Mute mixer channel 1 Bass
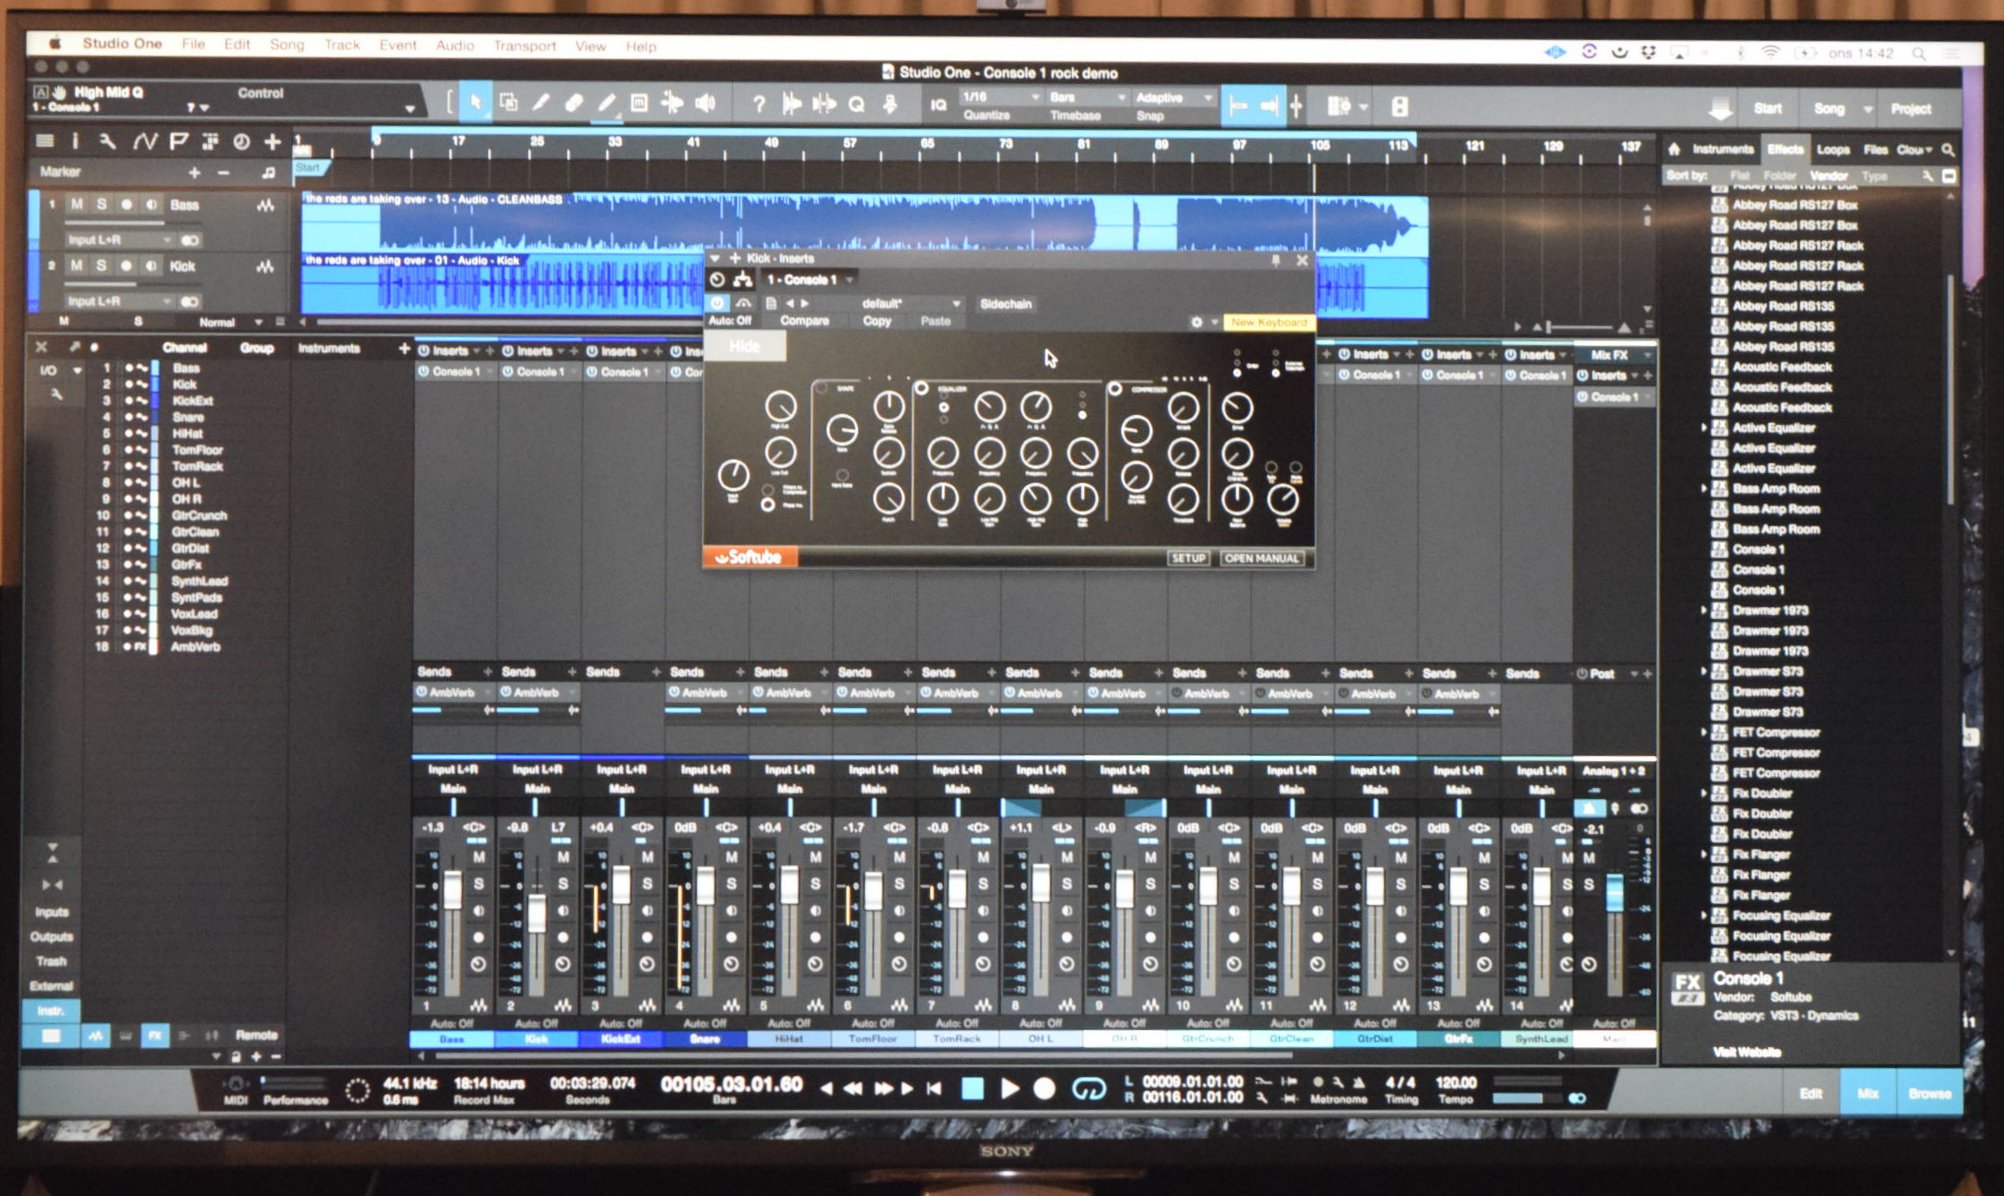 click(x=479, y=858)
